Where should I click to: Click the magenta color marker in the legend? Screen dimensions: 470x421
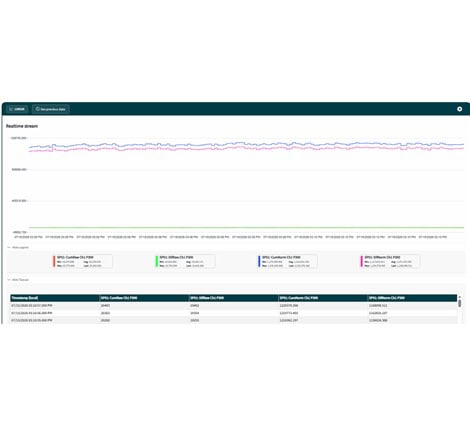pos(362,261)
